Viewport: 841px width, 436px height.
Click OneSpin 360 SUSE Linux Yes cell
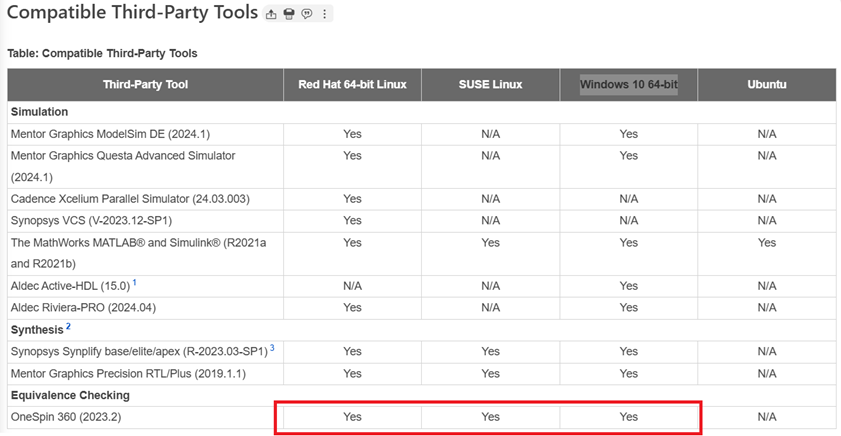(490, 417)
